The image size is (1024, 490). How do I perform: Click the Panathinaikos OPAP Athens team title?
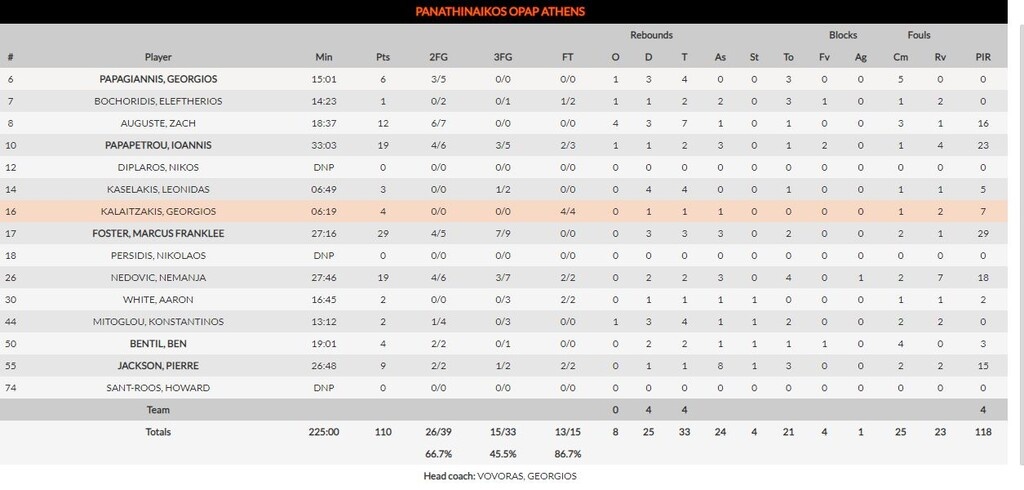500,11
